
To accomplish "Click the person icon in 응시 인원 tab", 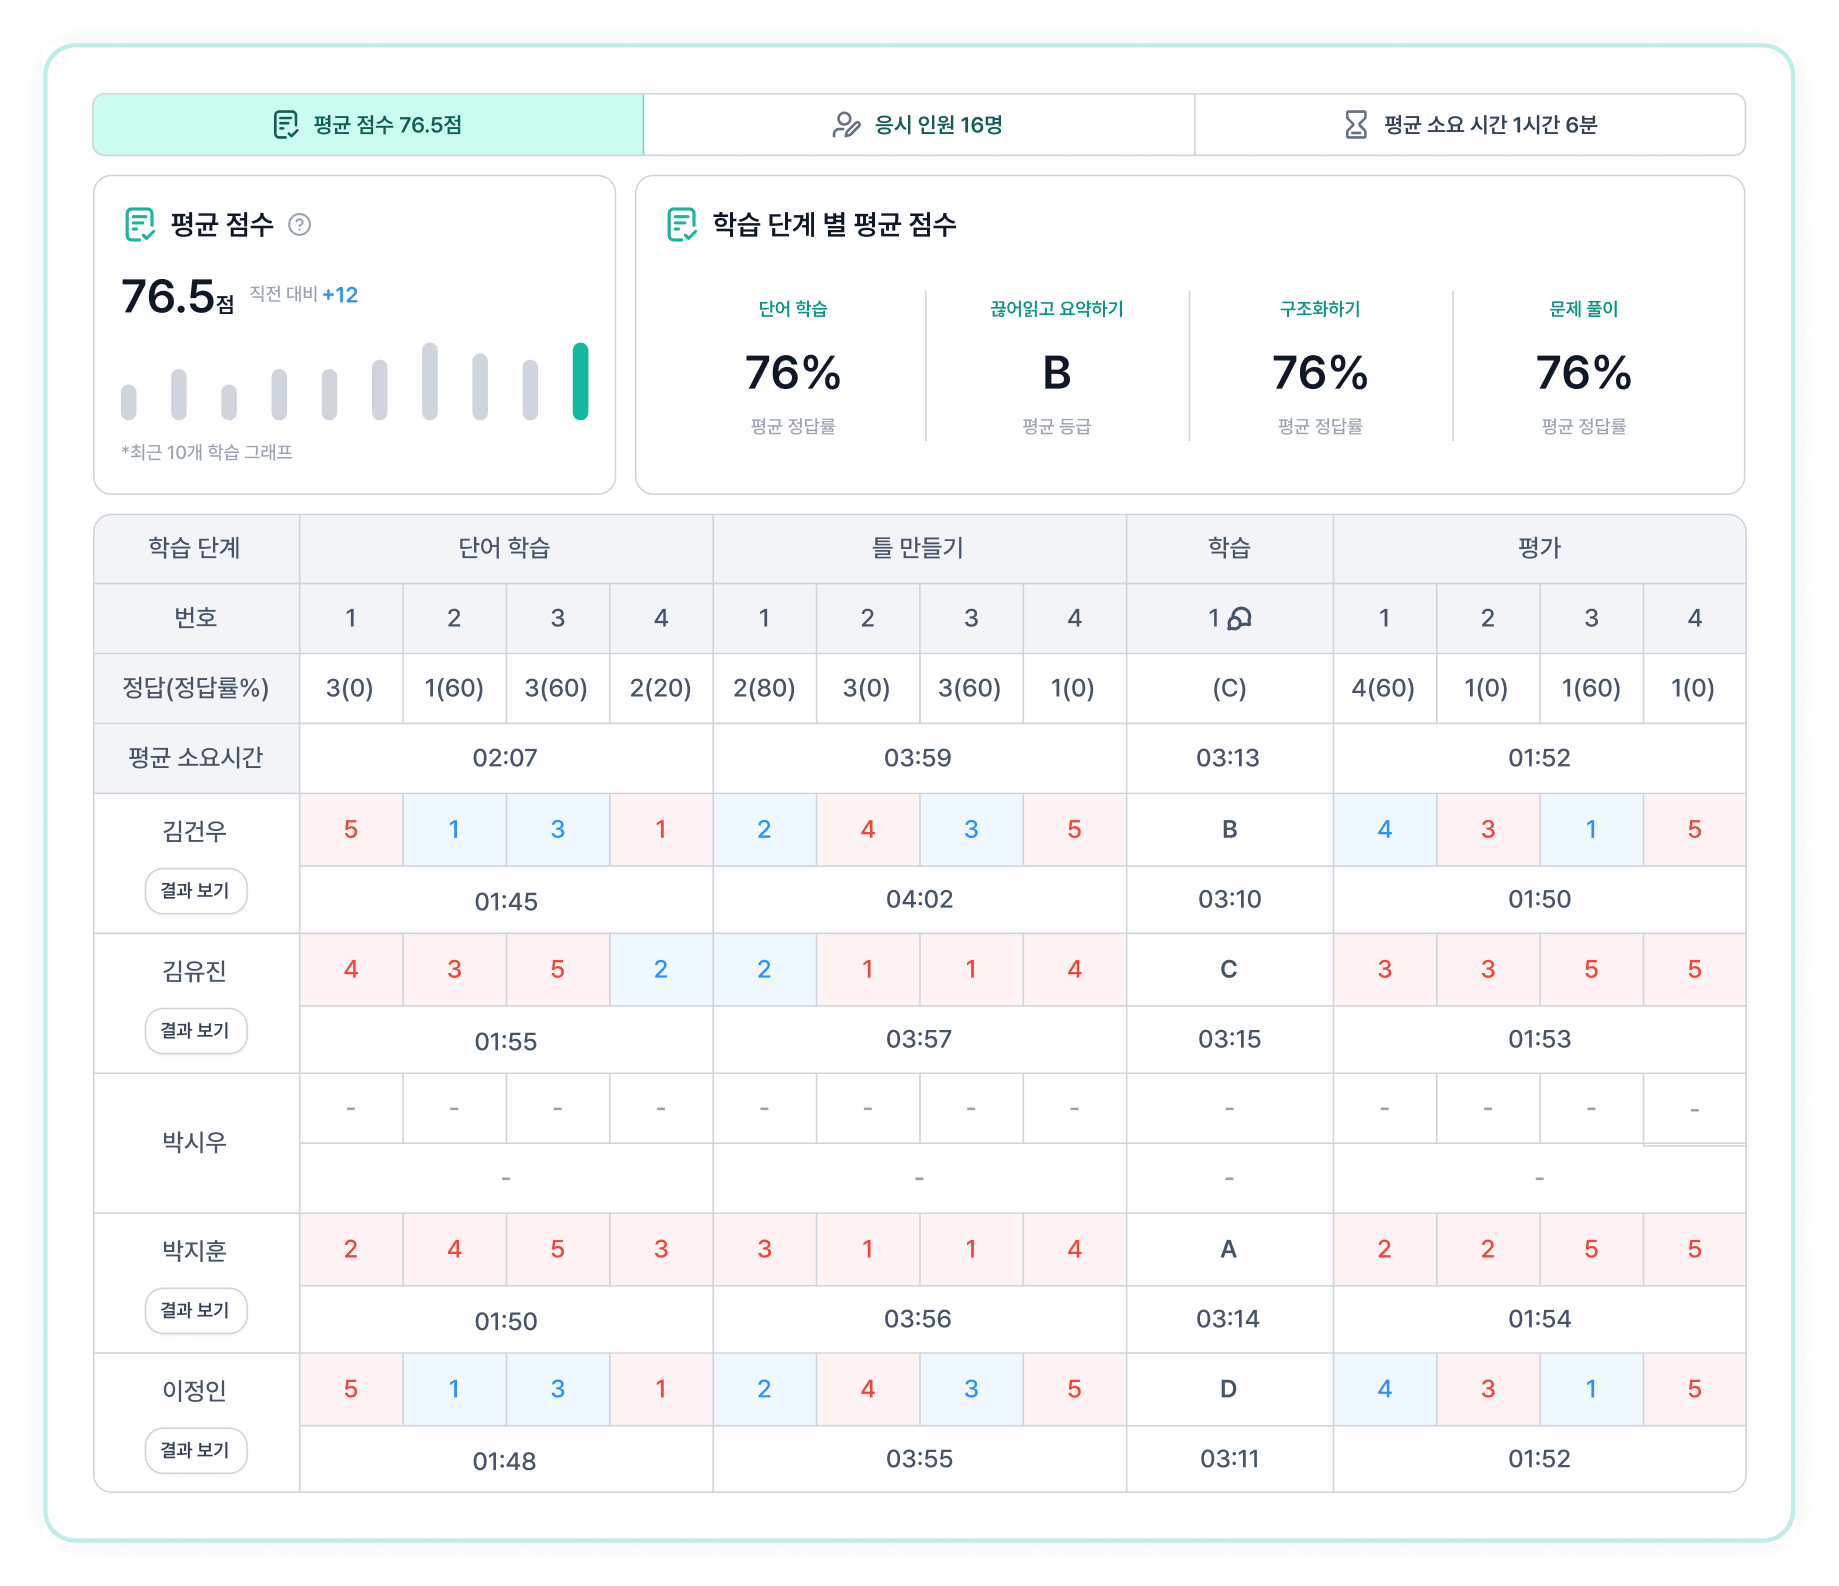I will (846, 125).
